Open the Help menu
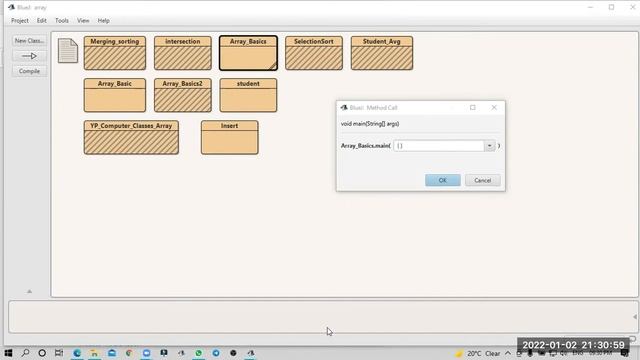 [x=104, y=20]
